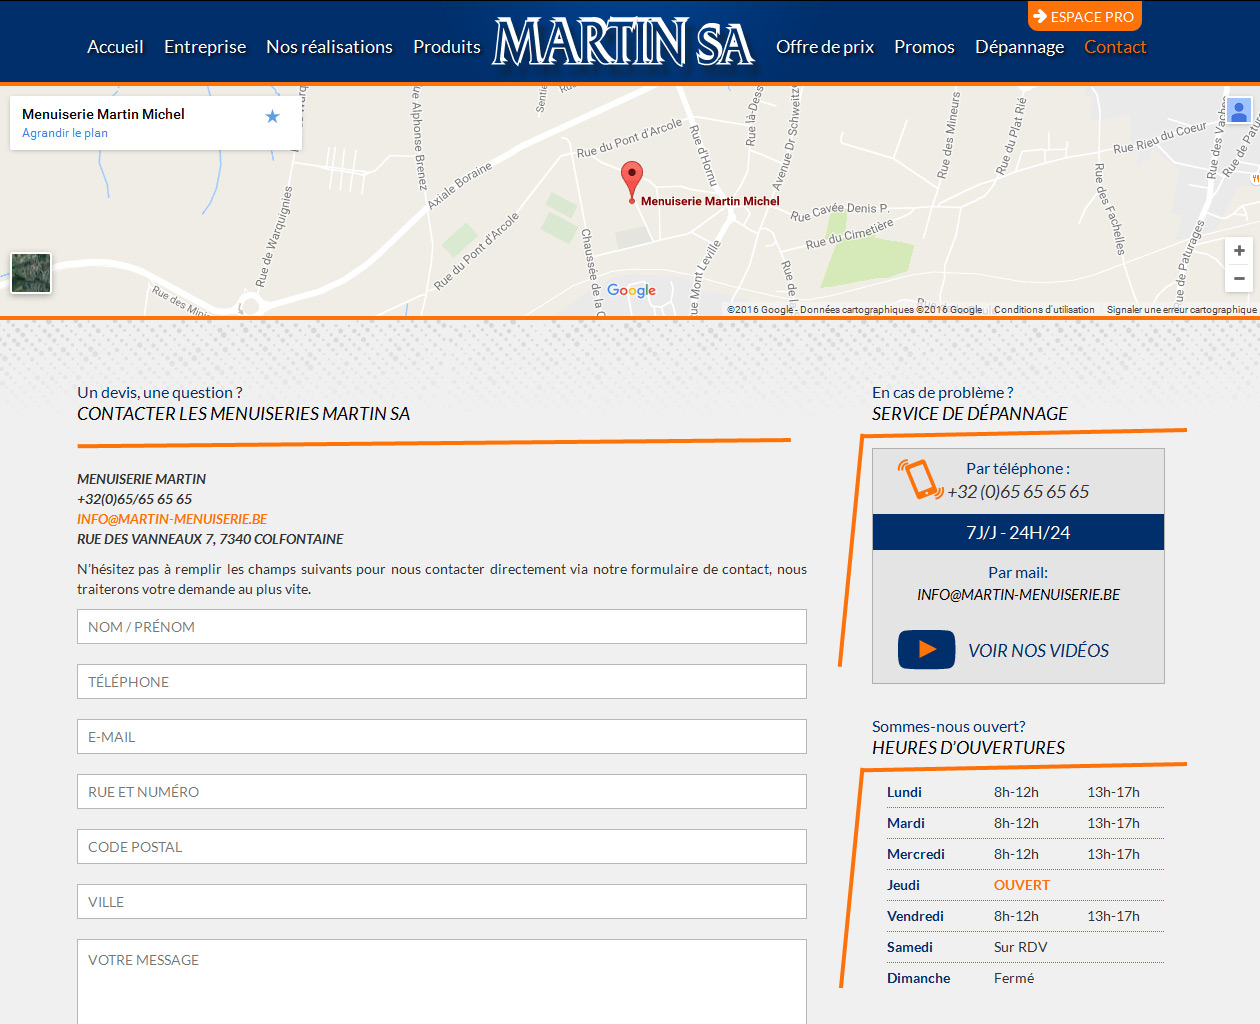1260x1024 pixels.
Task: Open Street View pegman icon
Action: click(x=1238, y=111)
